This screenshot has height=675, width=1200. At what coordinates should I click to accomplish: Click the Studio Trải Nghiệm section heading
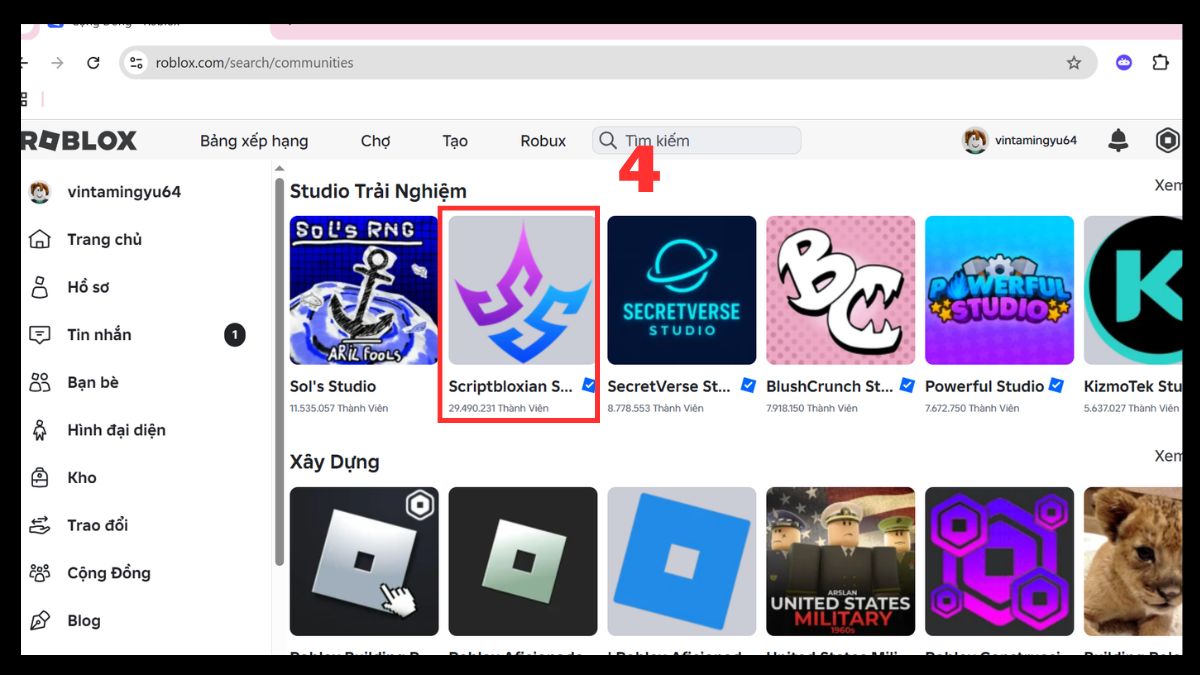tap(378, 191)
